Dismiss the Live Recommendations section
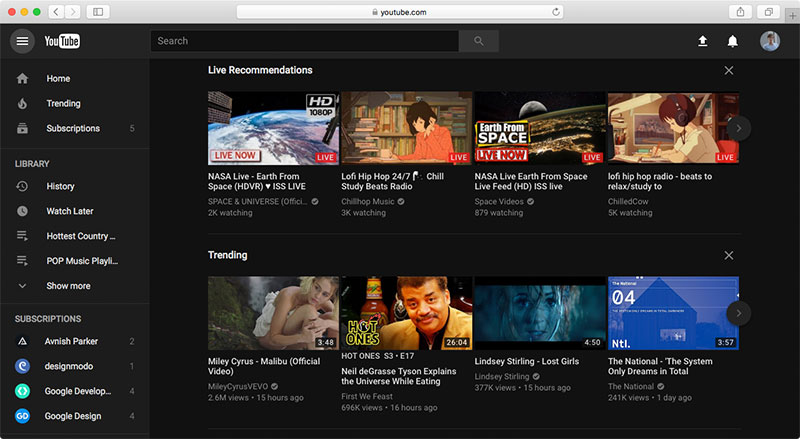This screenshot has height=439, width=800. pos(729,70)
